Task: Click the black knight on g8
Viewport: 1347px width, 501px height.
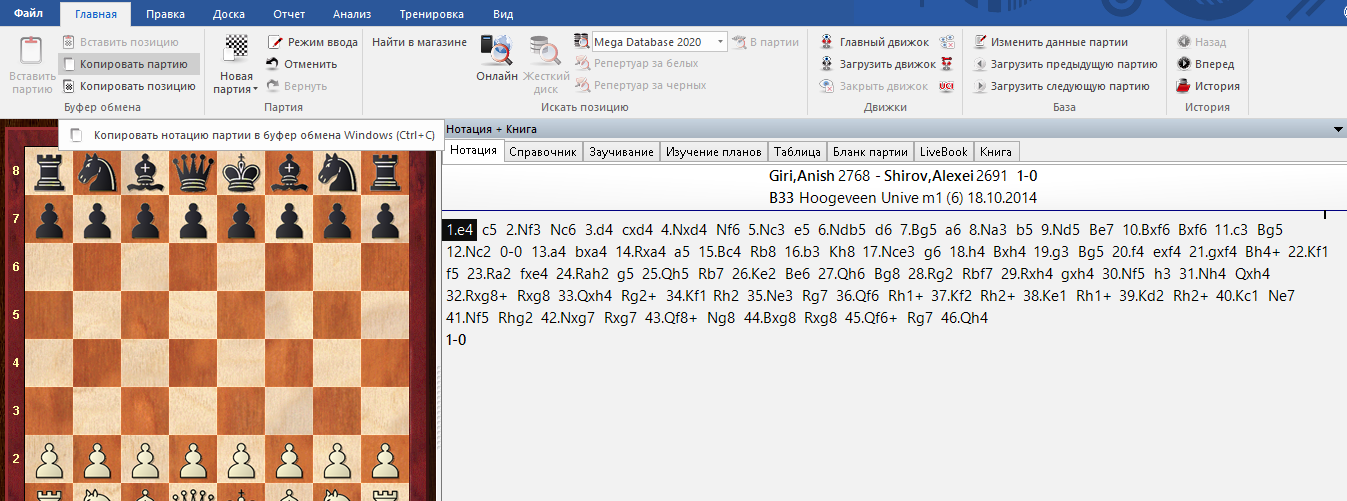Action: click(337, 171)
